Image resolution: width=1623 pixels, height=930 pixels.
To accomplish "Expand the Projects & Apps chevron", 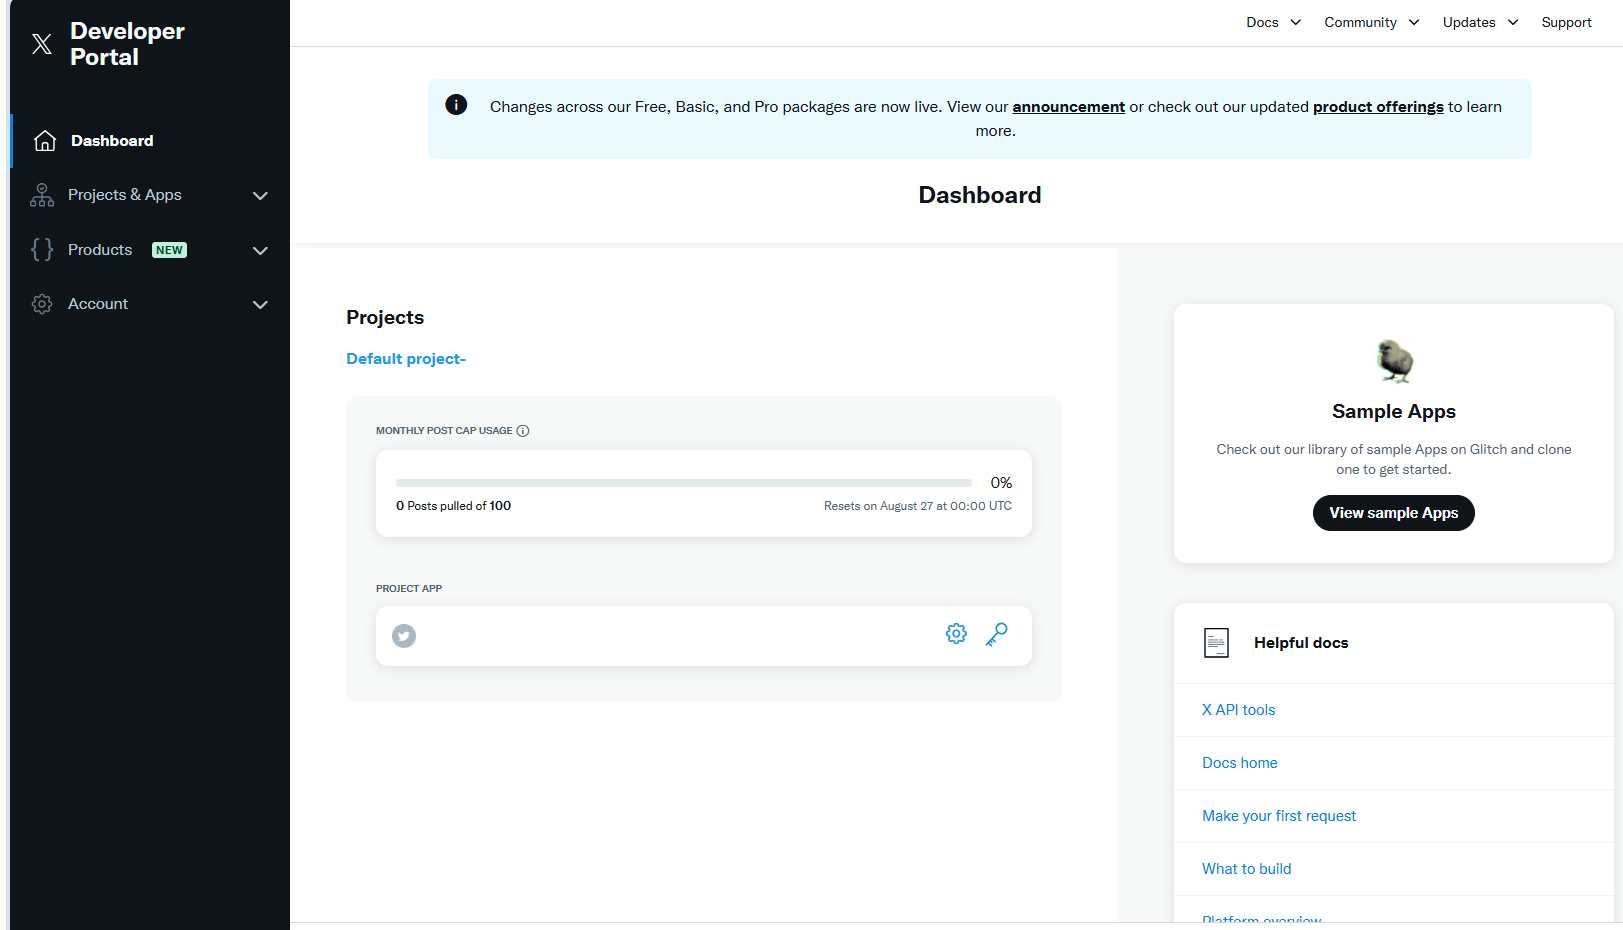I will tap(261, 196).
